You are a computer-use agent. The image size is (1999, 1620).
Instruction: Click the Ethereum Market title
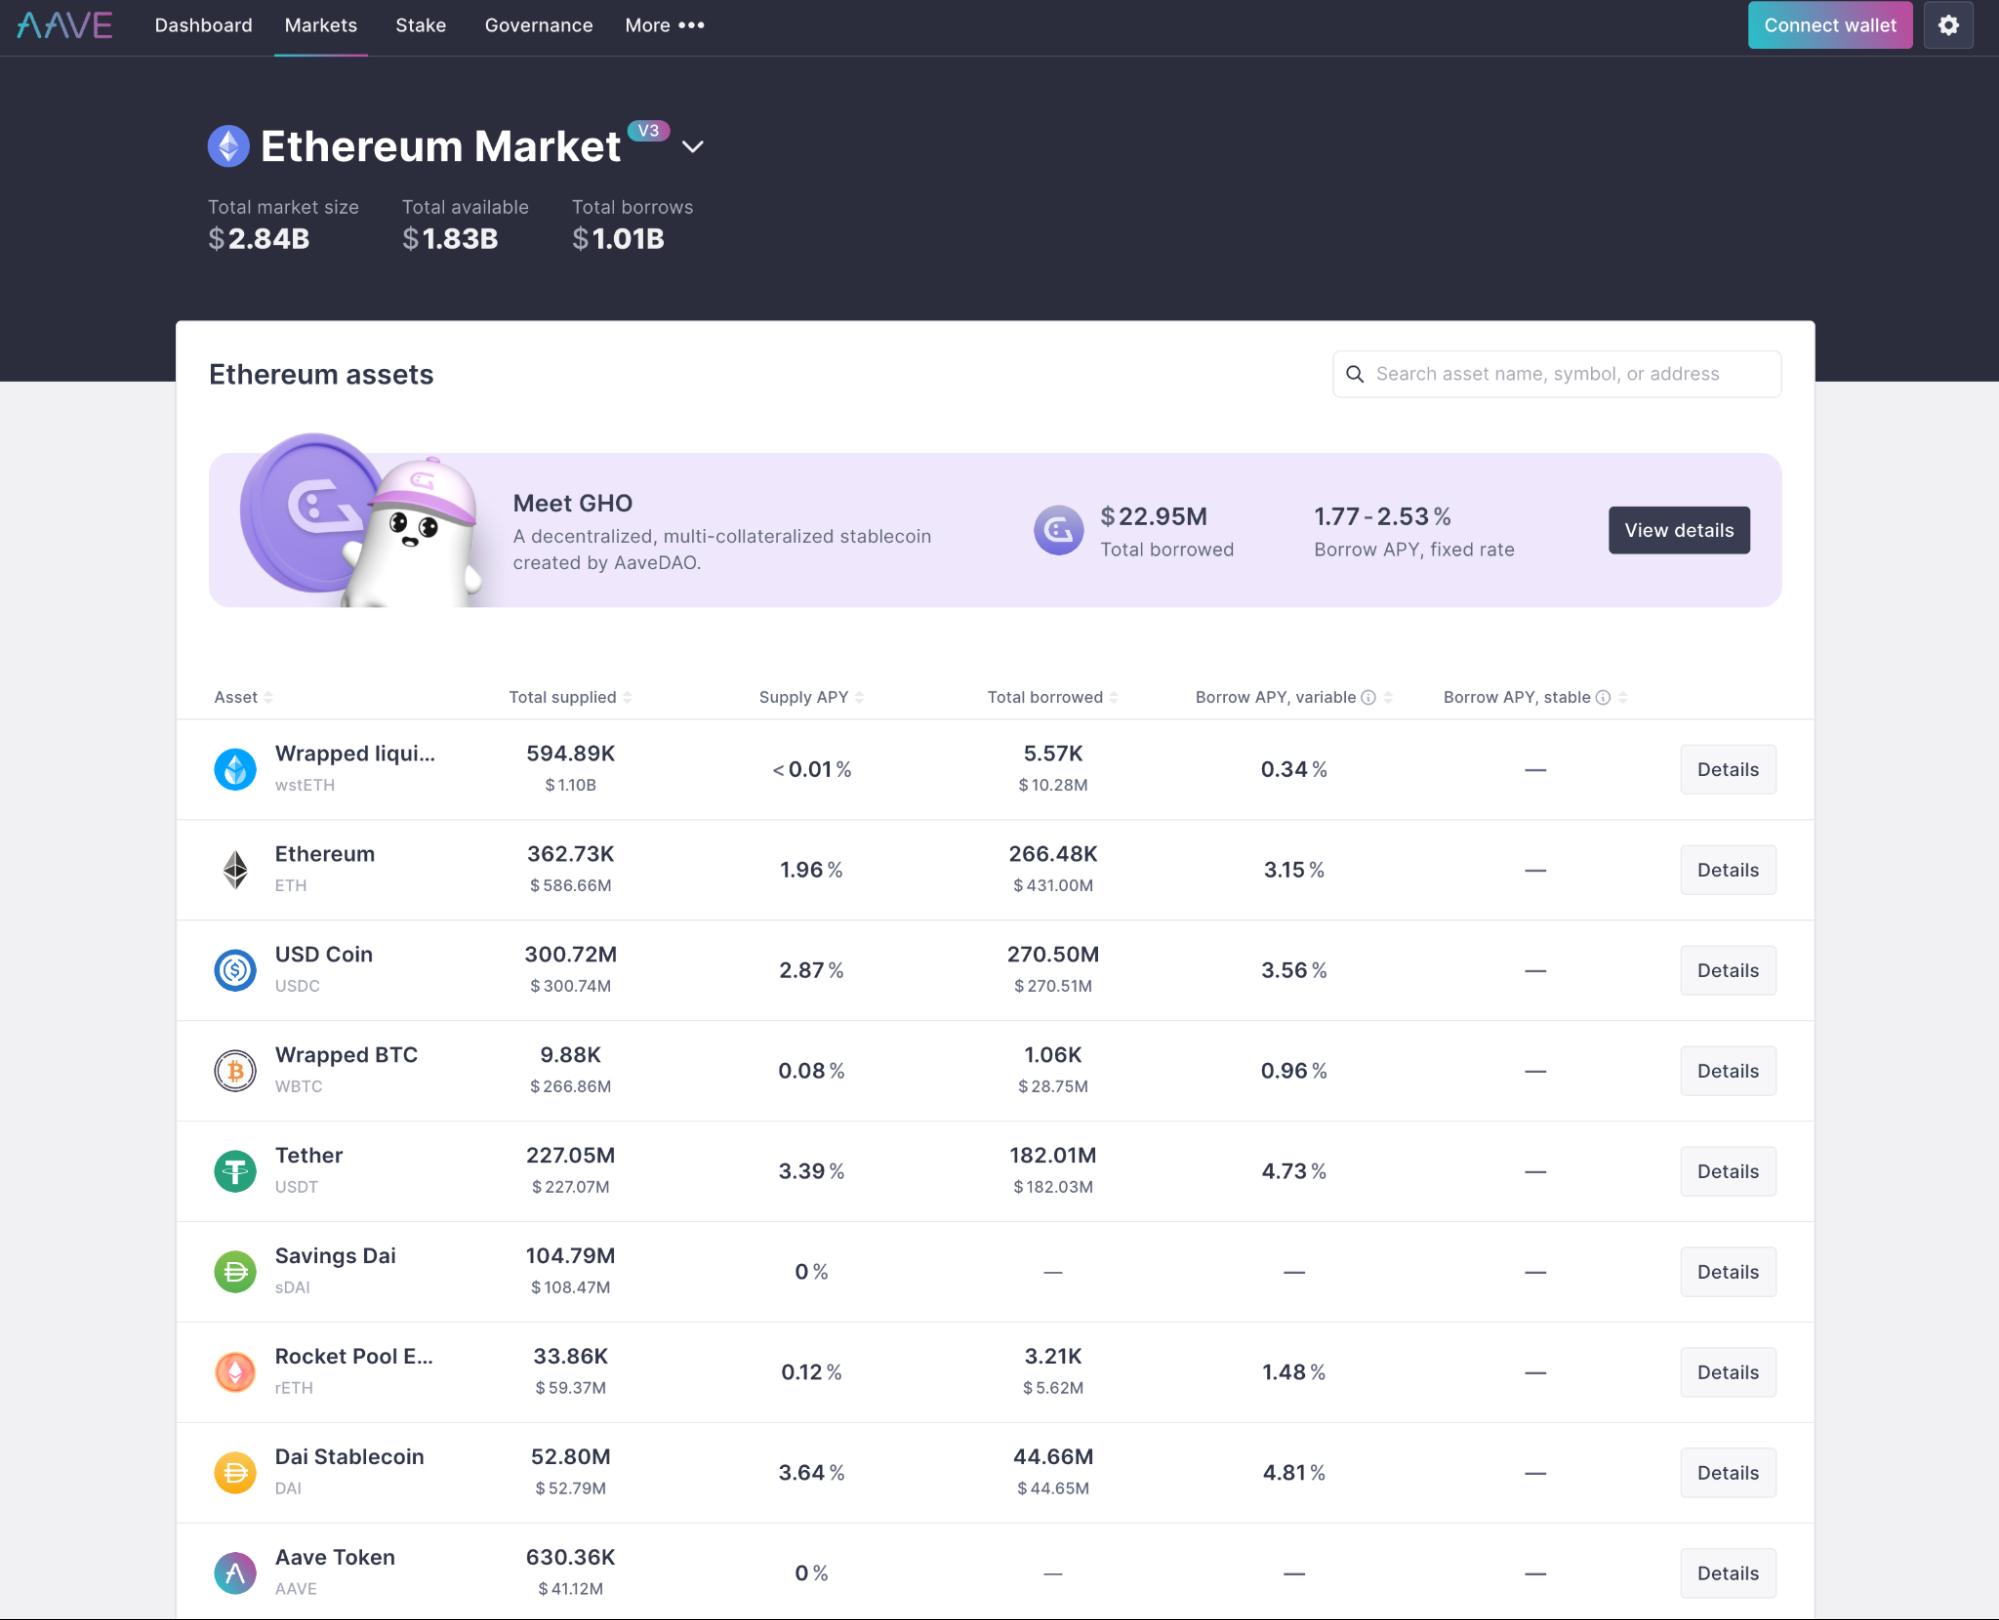(441, 146)
